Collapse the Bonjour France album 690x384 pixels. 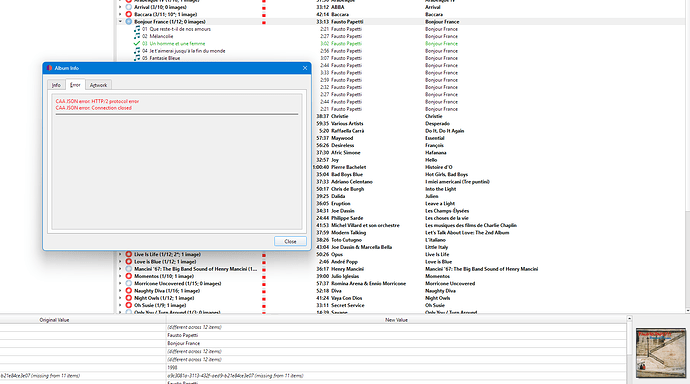120,22
